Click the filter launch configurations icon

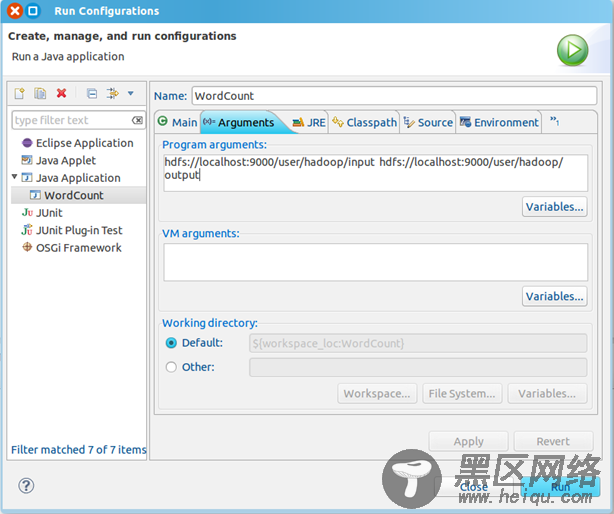coord(112,94)
